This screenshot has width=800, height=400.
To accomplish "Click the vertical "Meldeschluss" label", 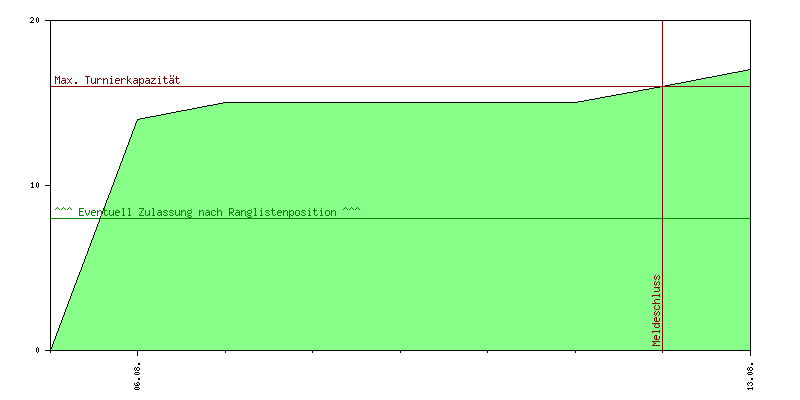I will [x=657, y=310].
